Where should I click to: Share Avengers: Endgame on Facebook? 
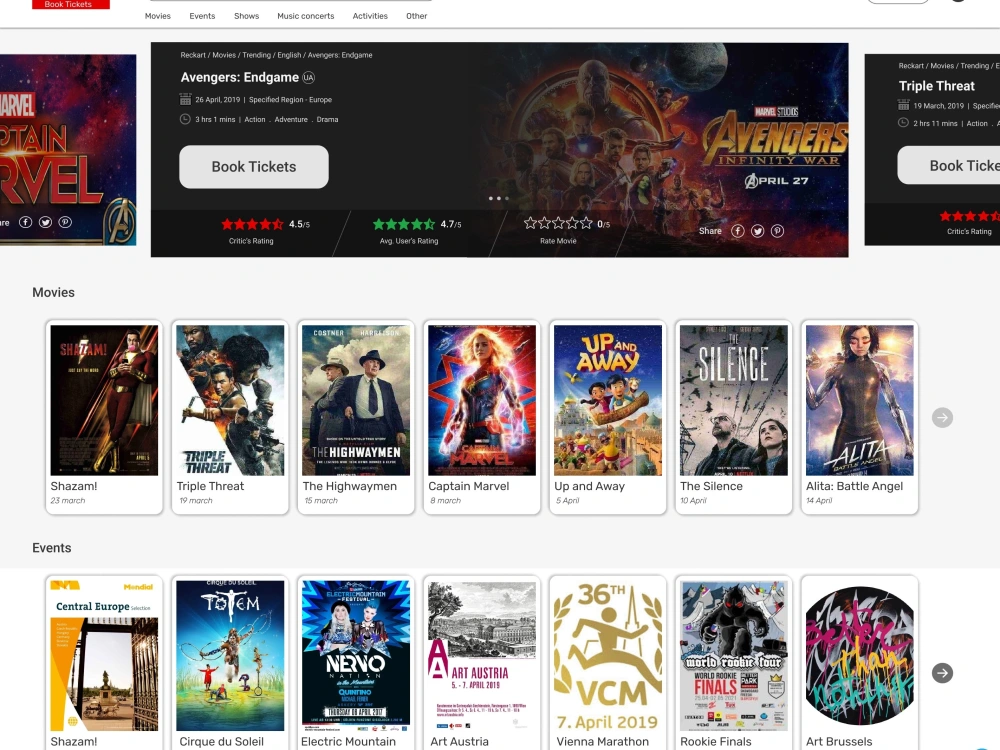[737, 231]
